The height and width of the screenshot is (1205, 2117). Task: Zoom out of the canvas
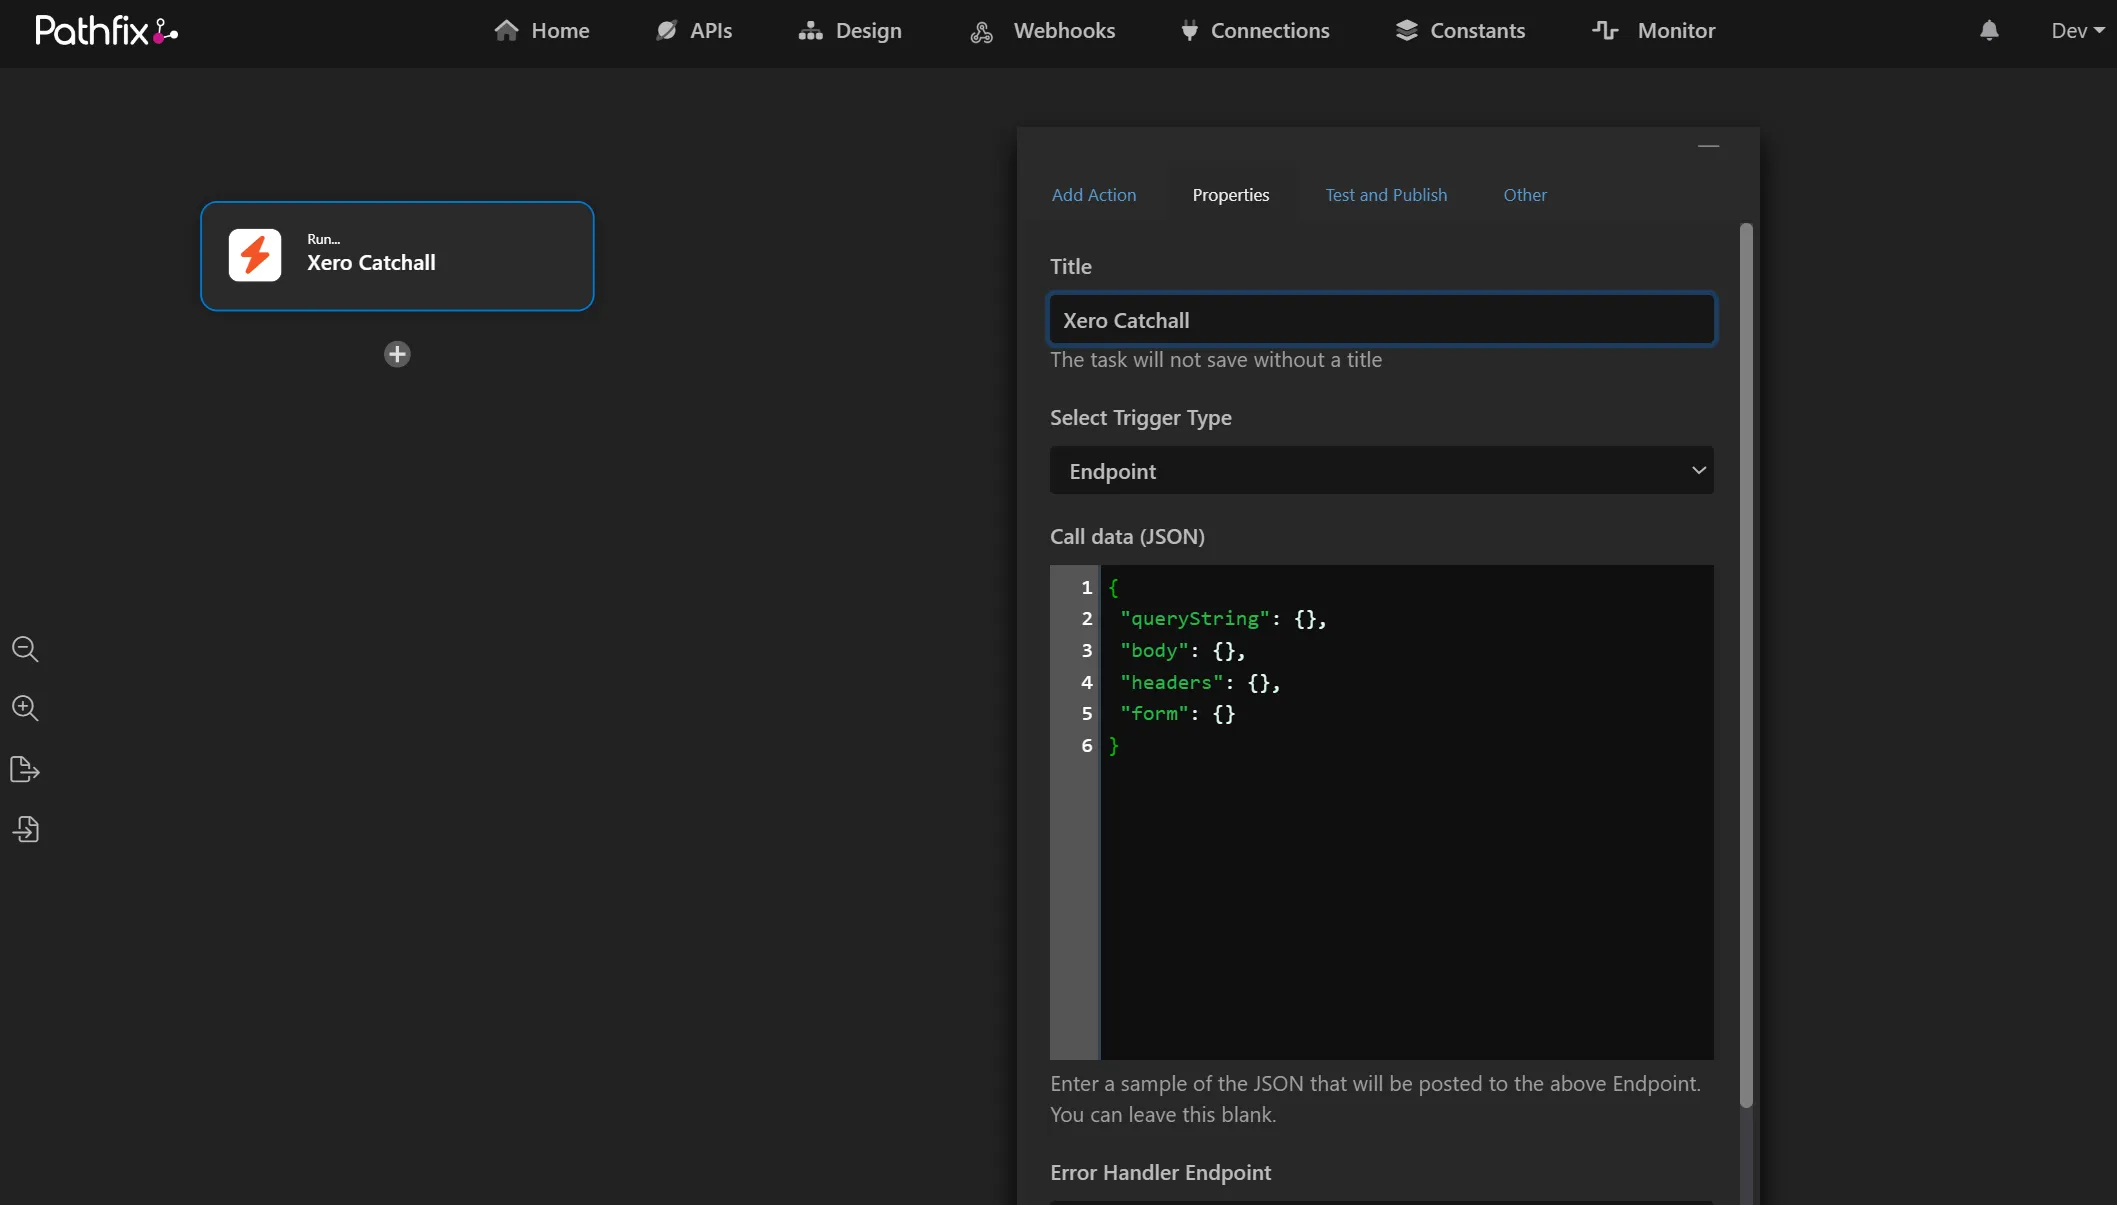[25, 650]
